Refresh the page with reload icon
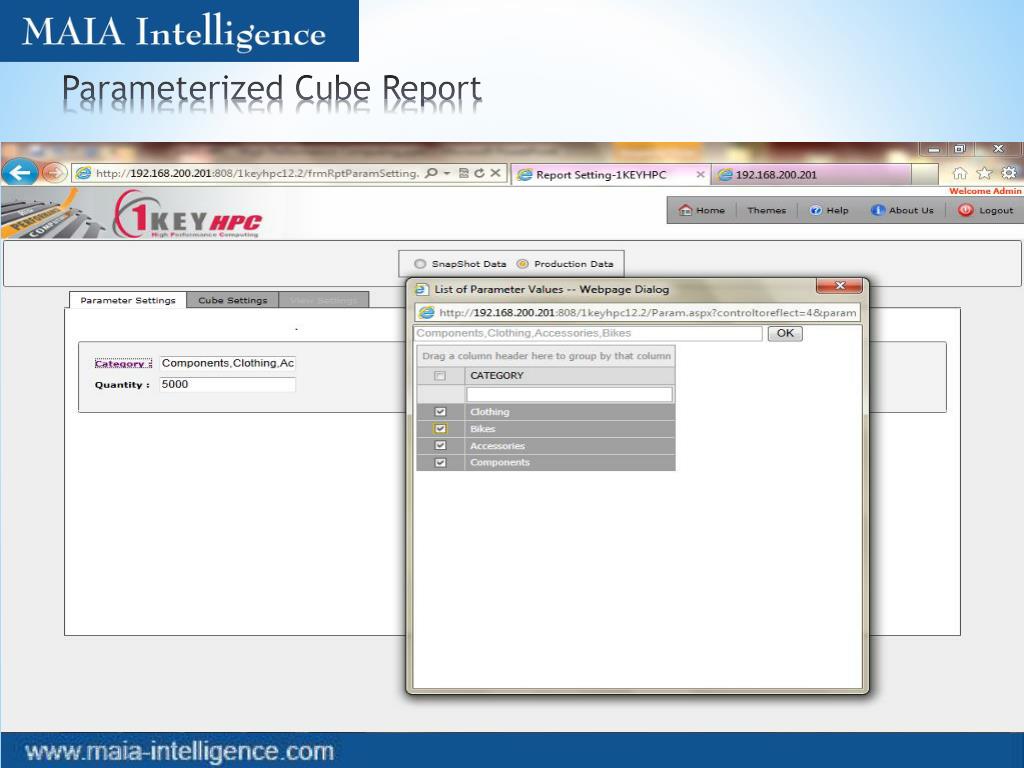 [479, 173]
